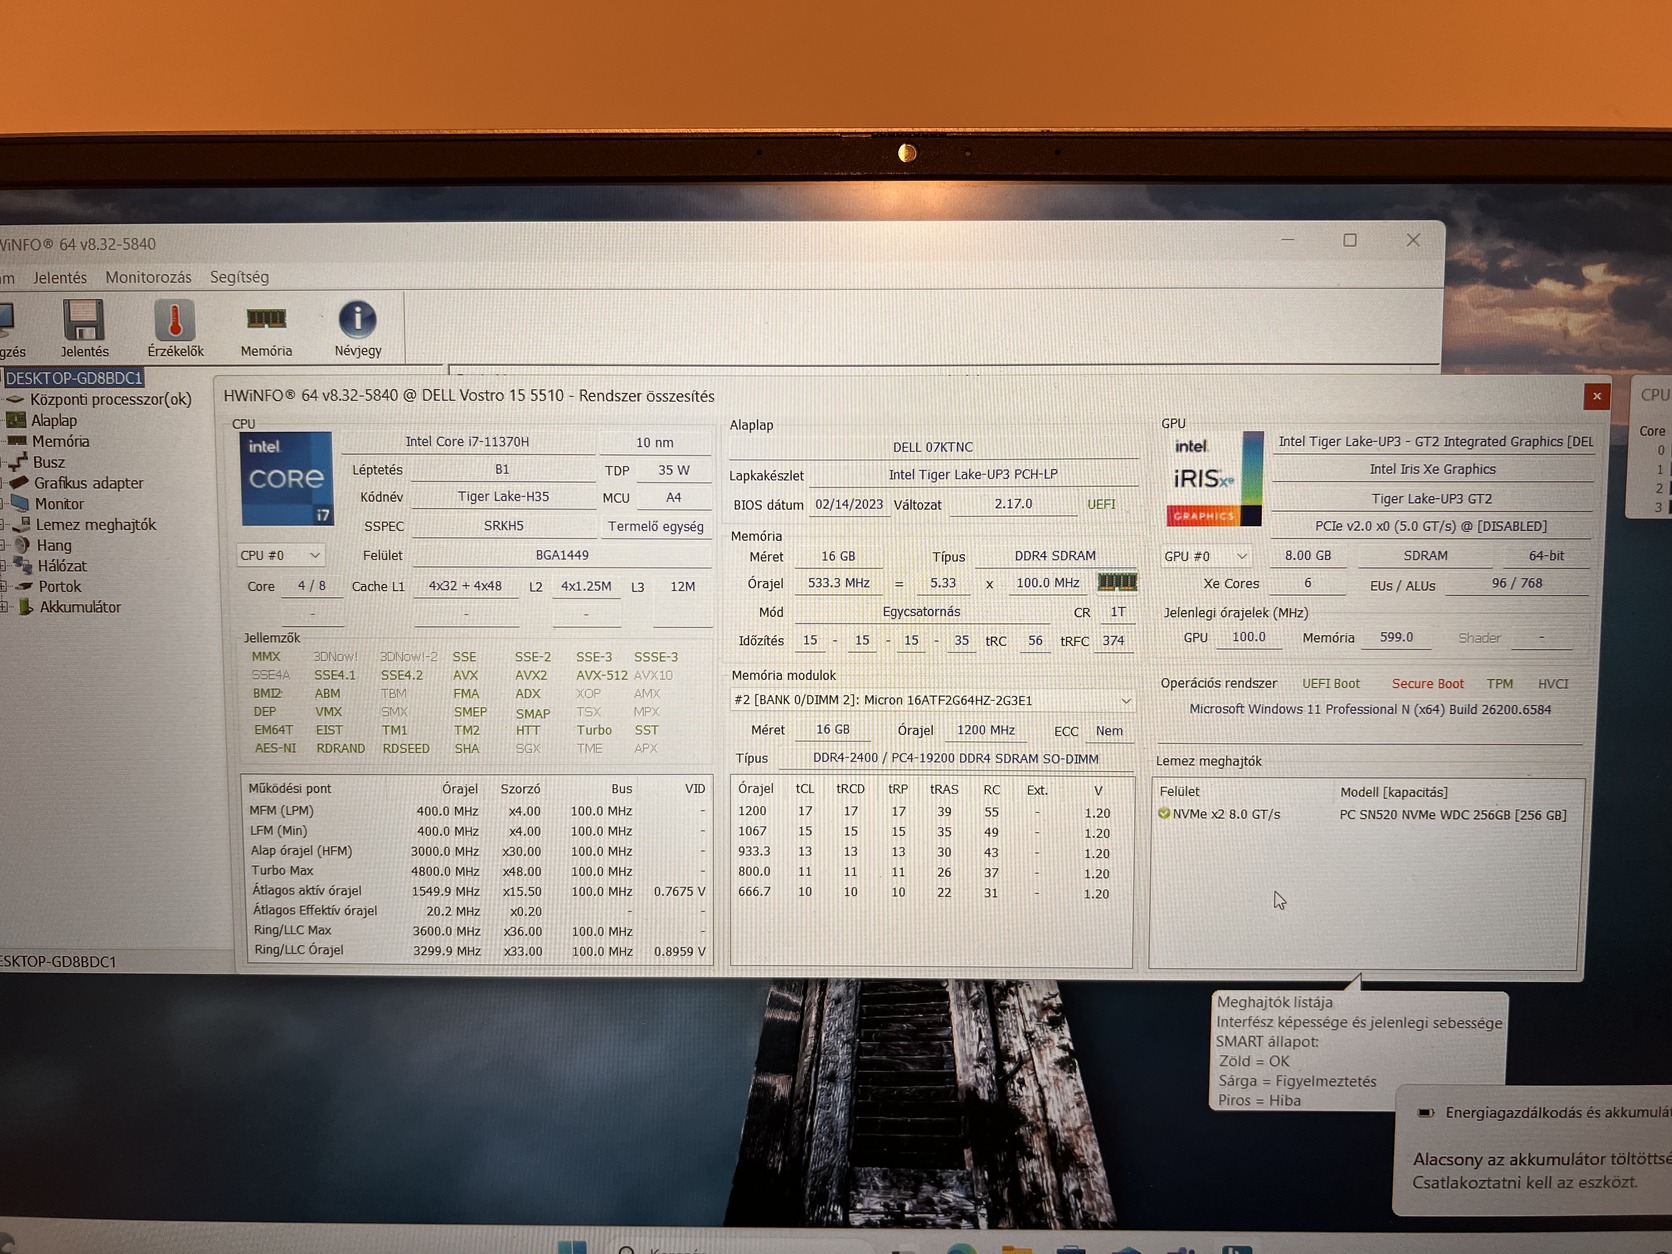Click the Tiger Lake-H35 codename value
This screenshot has width=1672, height=1254.
pos(503,497)
